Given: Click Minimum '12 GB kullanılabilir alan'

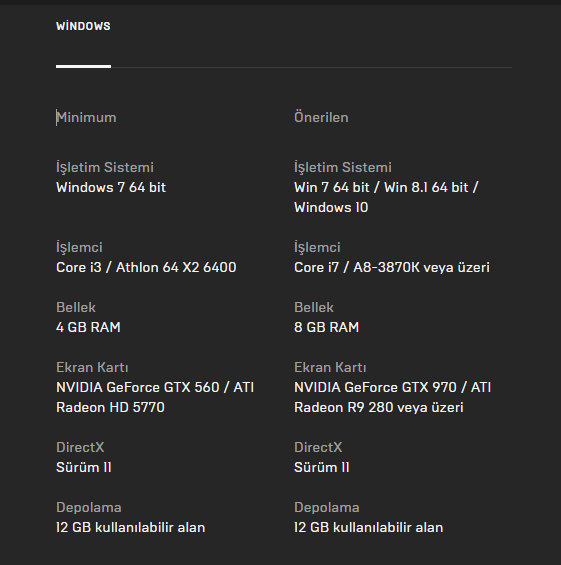Looking at the screenshot, I should [130, 528].
